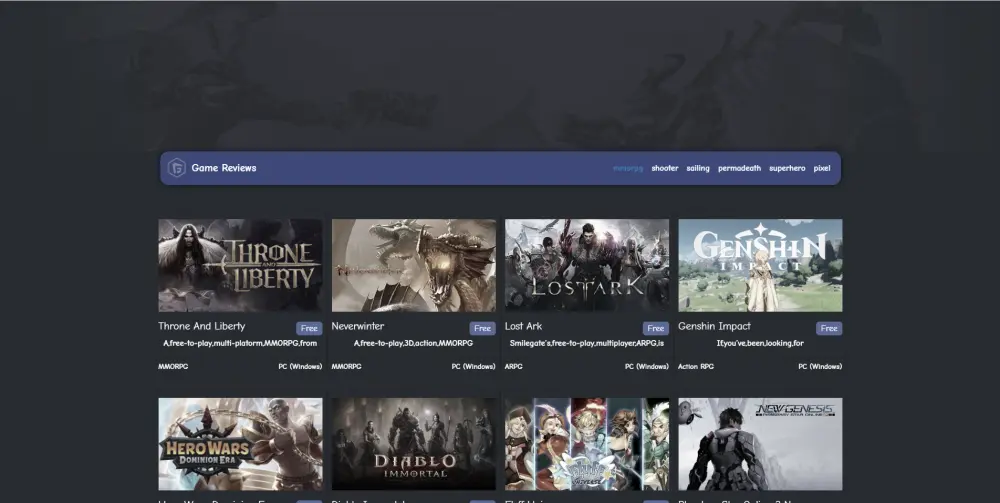This screenshot has width=1000, height=503.
Task: Select the shooter category in navbar
Action: coord(665,168)
